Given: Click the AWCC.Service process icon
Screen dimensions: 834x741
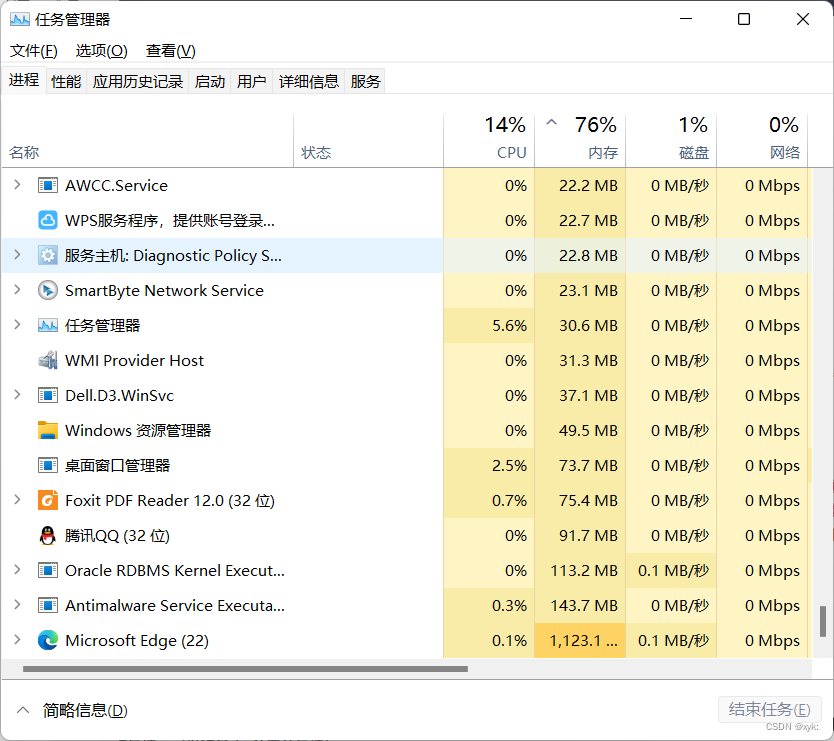Looking at the screenshot, I should click(x=47, y=185).
